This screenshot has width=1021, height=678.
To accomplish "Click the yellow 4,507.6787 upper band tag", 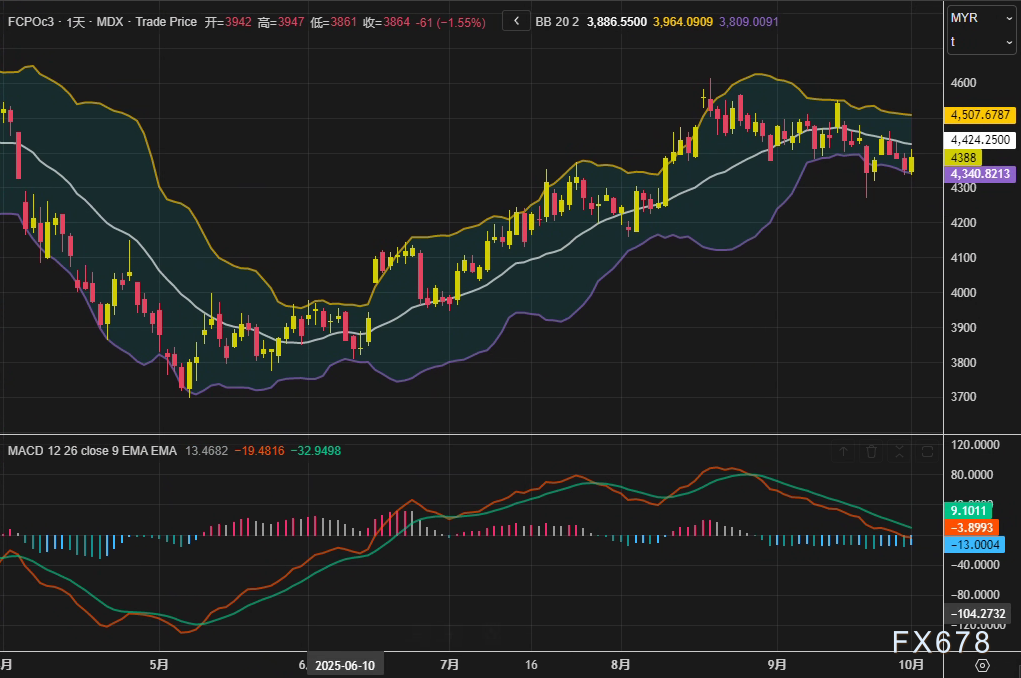I will click(x=980, y=115).
